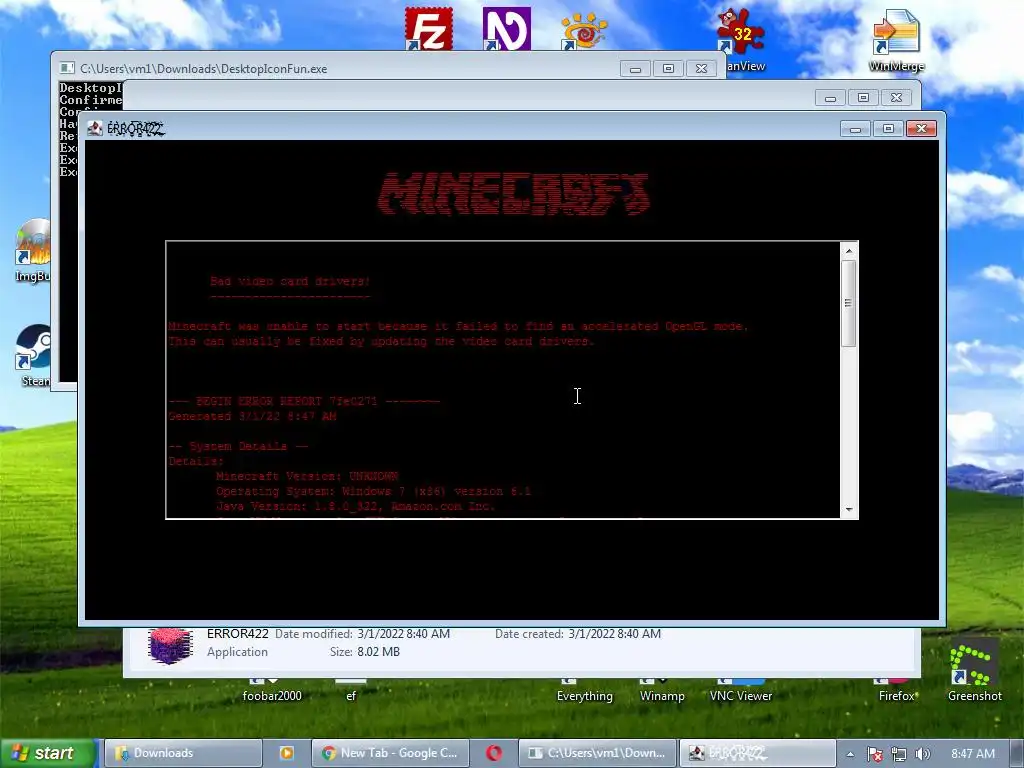The height and width of the screenshot is (768, 1024).
Task: Minimize the DesktopIconFun.exe console window
Action: pos(635,69)
